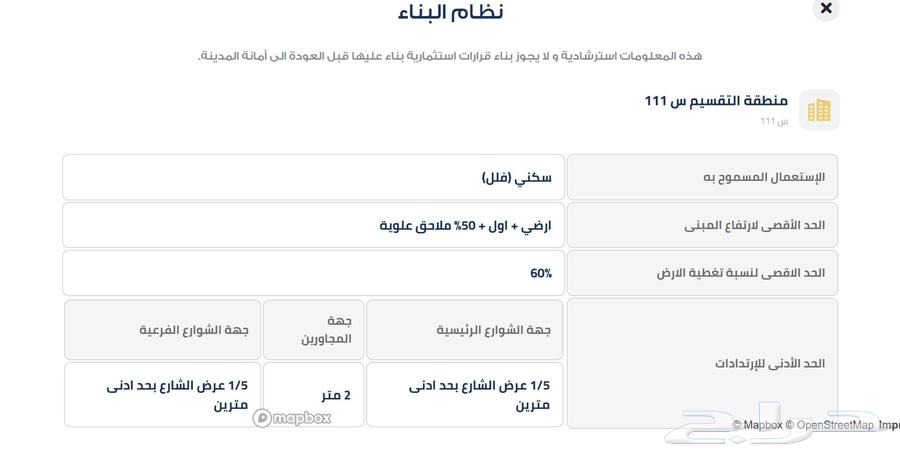Select the 60% coverage value cell
This screenshot has width=900, height=457.
314,272
